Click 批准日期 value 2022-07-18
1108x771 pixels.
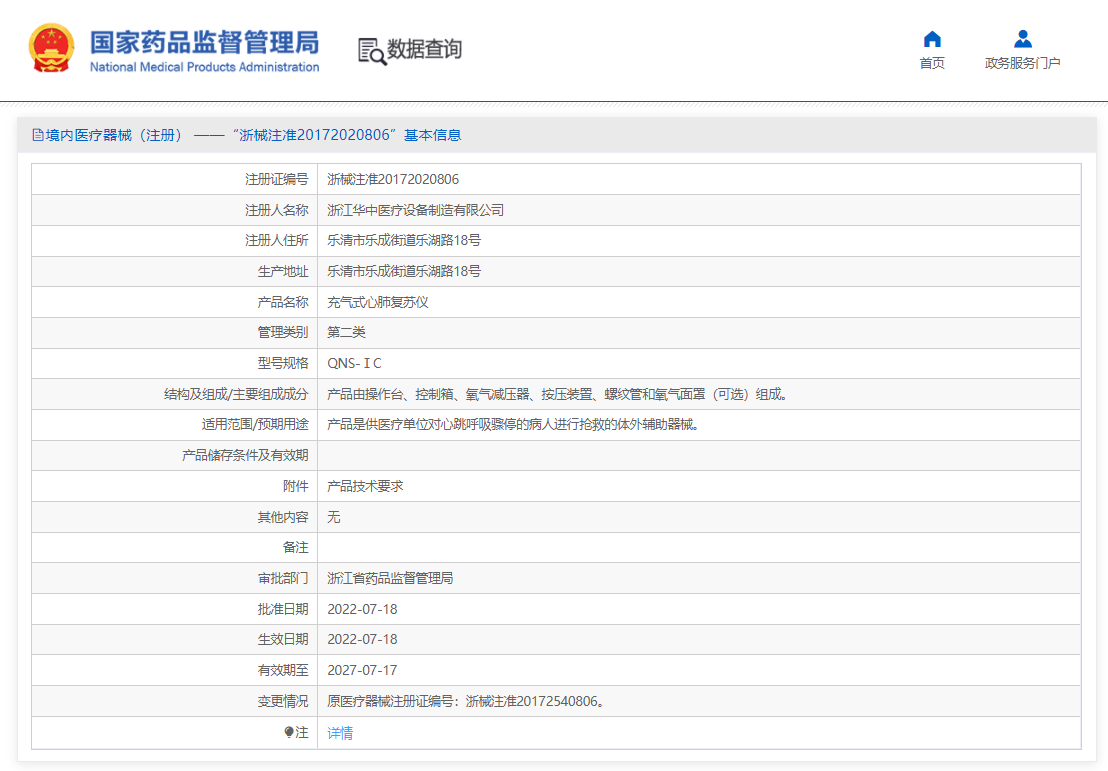coord(363,609)
